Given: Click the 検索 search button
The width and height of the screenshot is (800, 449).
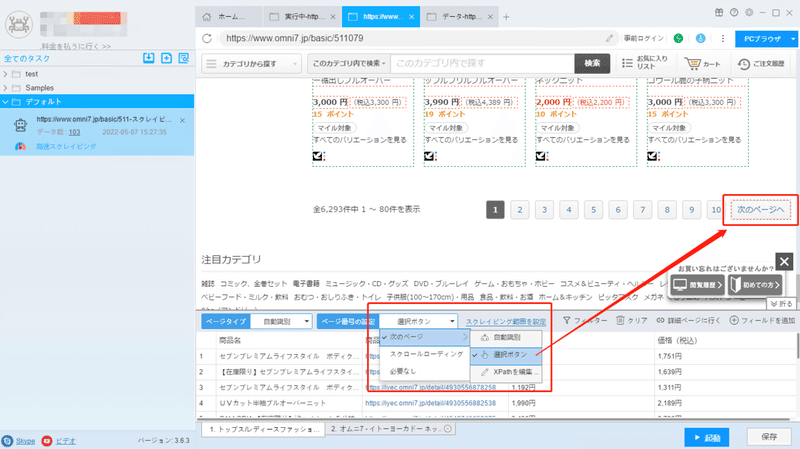Looking at the screenshot, I should (x=592, y=63).
